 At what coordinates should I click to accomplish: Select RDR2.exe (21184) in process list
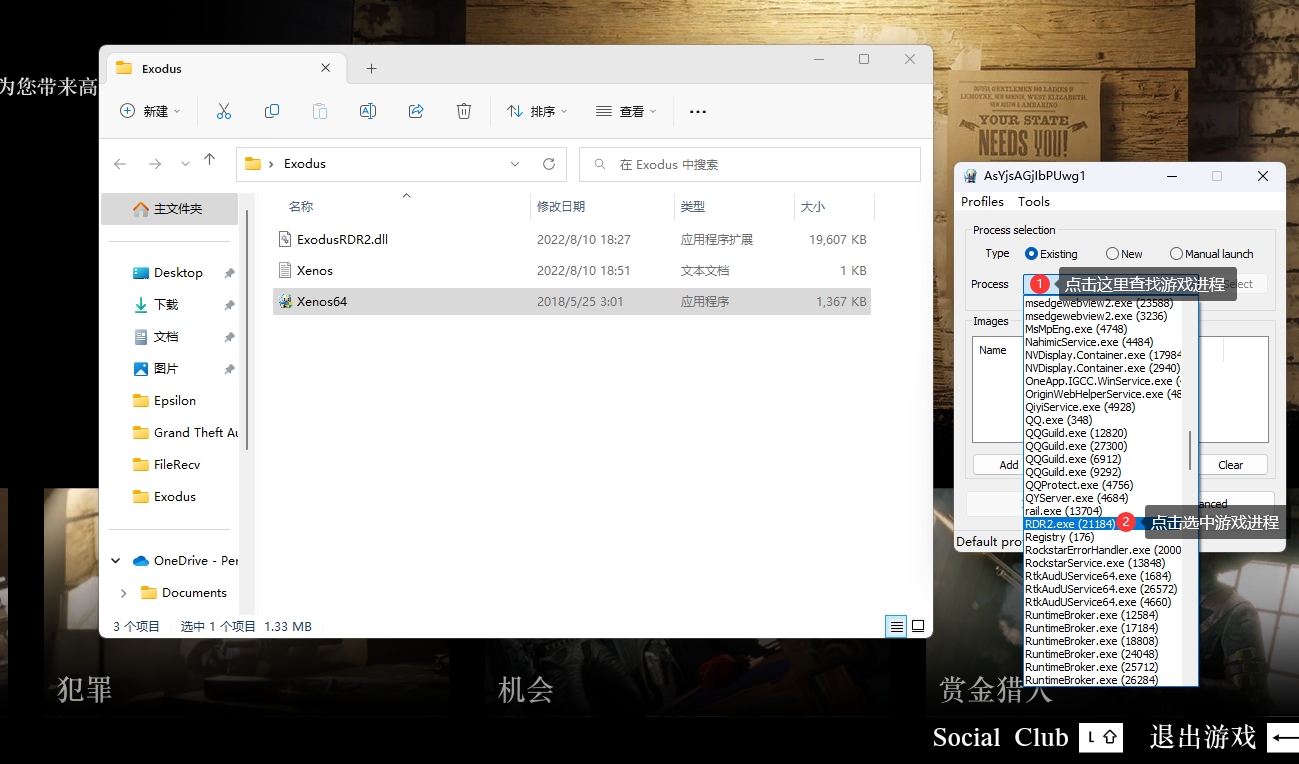coord(1069,524)
